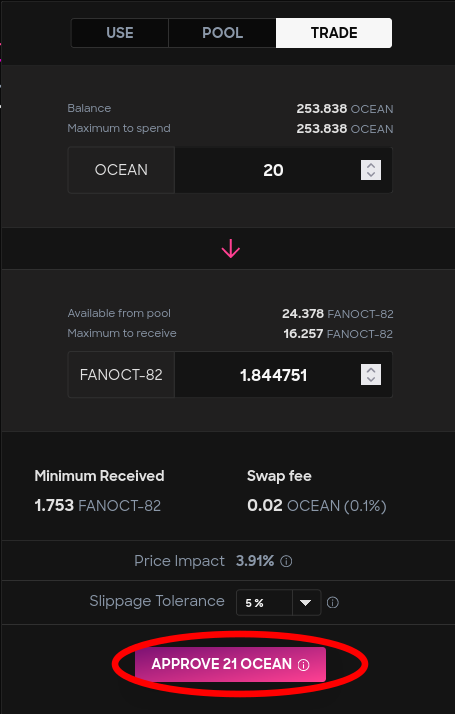Select the TRADE tab
The height and width of the screenshot is (714, 455).
334,33
